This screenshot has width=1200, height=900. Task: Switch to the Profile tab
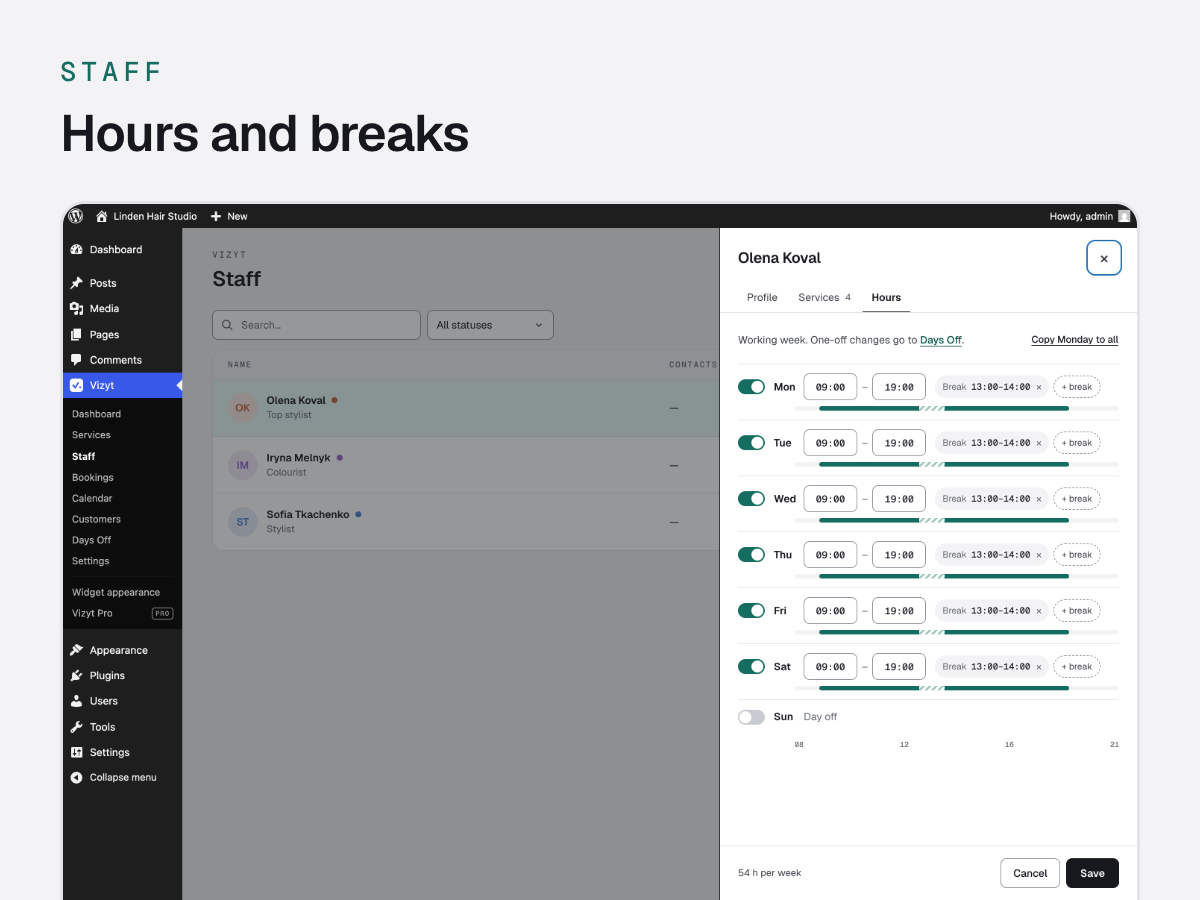(x=762, y=297)
